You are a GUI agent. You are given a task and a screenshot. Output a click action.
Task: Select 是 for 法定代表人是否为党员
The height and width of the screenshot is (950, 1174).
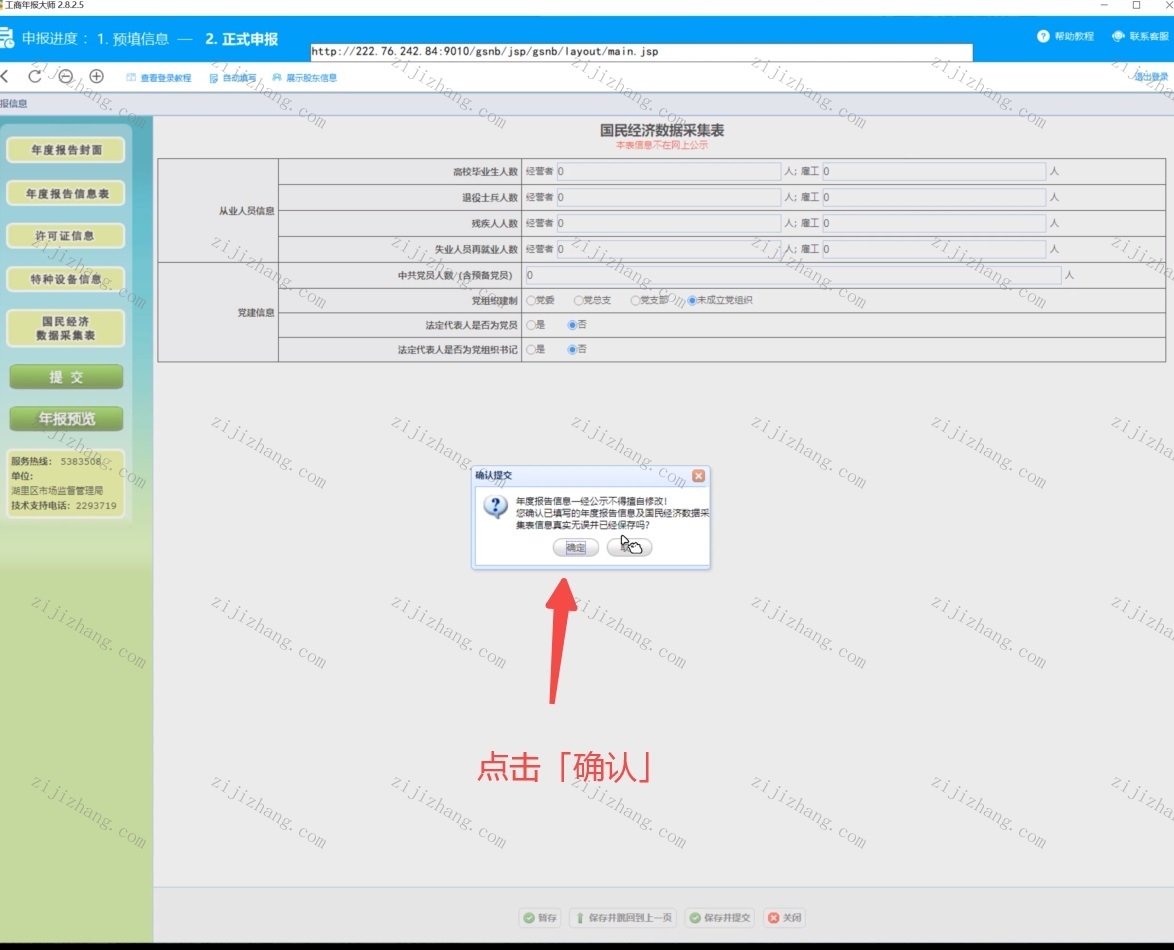[531, 325]
